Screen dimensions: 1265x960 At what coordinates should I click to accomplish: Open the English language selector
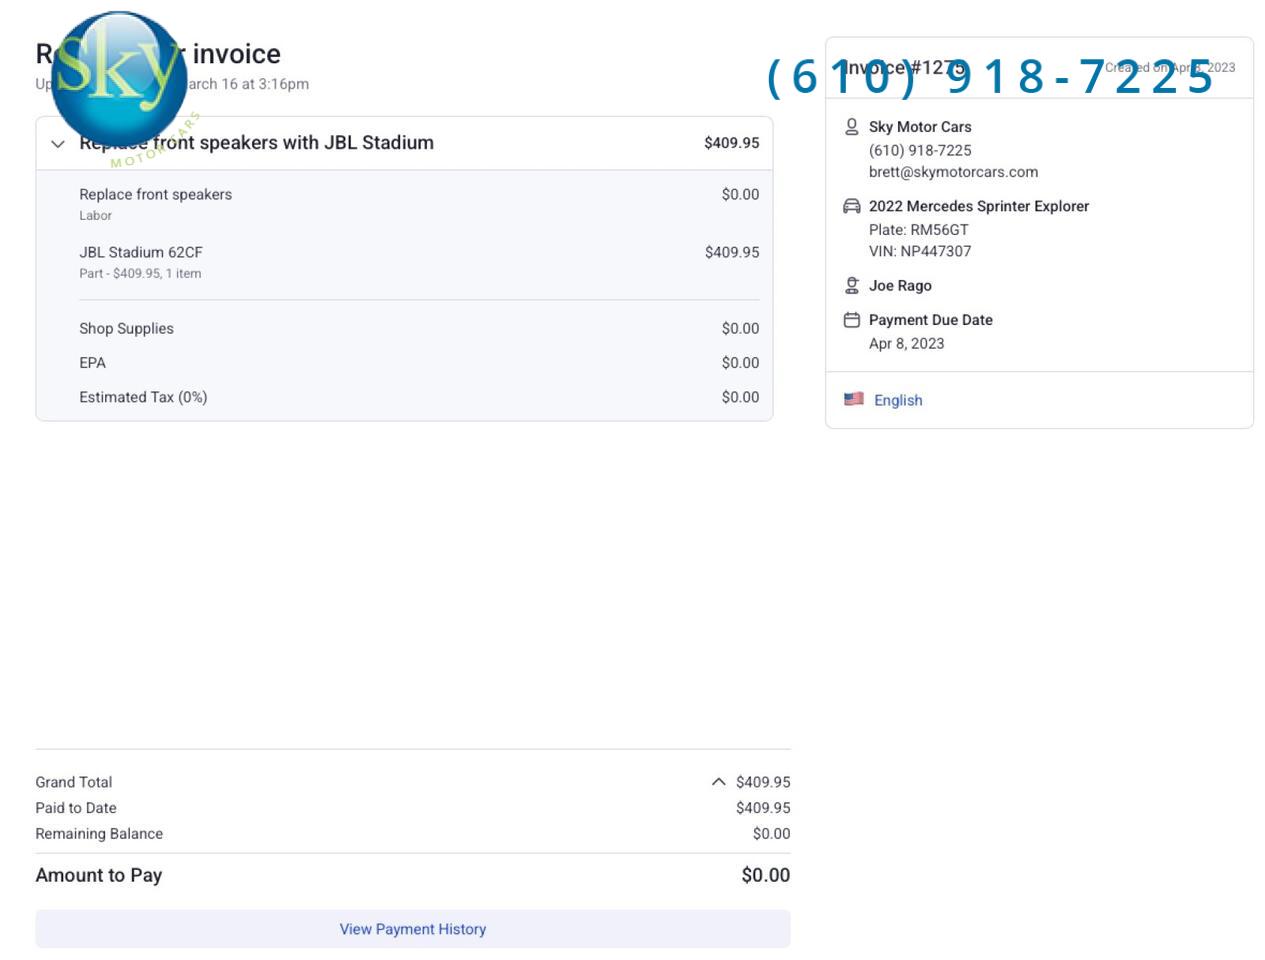[x=898, y=400]
